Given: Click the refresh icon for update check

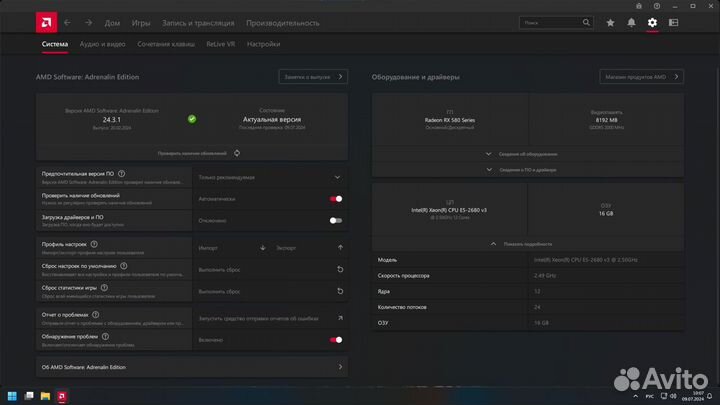Looking at the screenshot, I should (x=237, y=153).
